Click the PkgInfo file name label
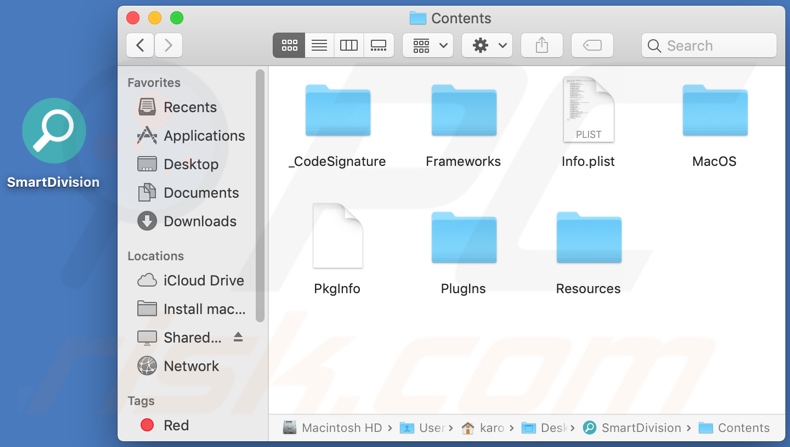This screenshot has height=447, width=790. click(x=337, y=289)
